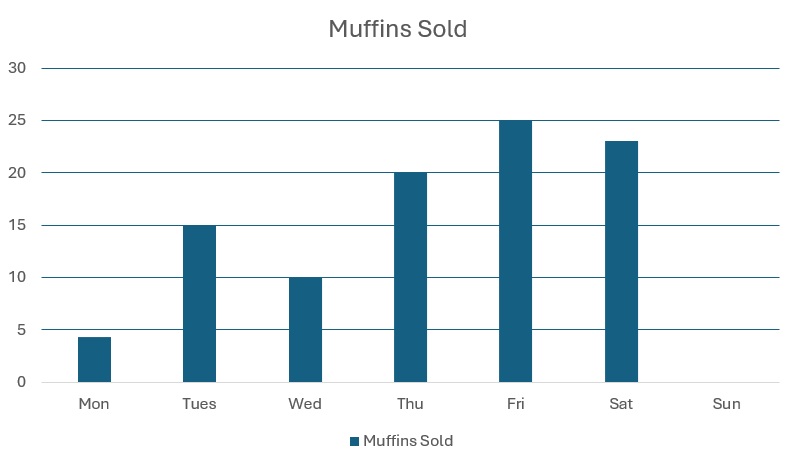The image size is (804, 461).
Task: Select the Monday bar in the chart
Action: point(94,360)
